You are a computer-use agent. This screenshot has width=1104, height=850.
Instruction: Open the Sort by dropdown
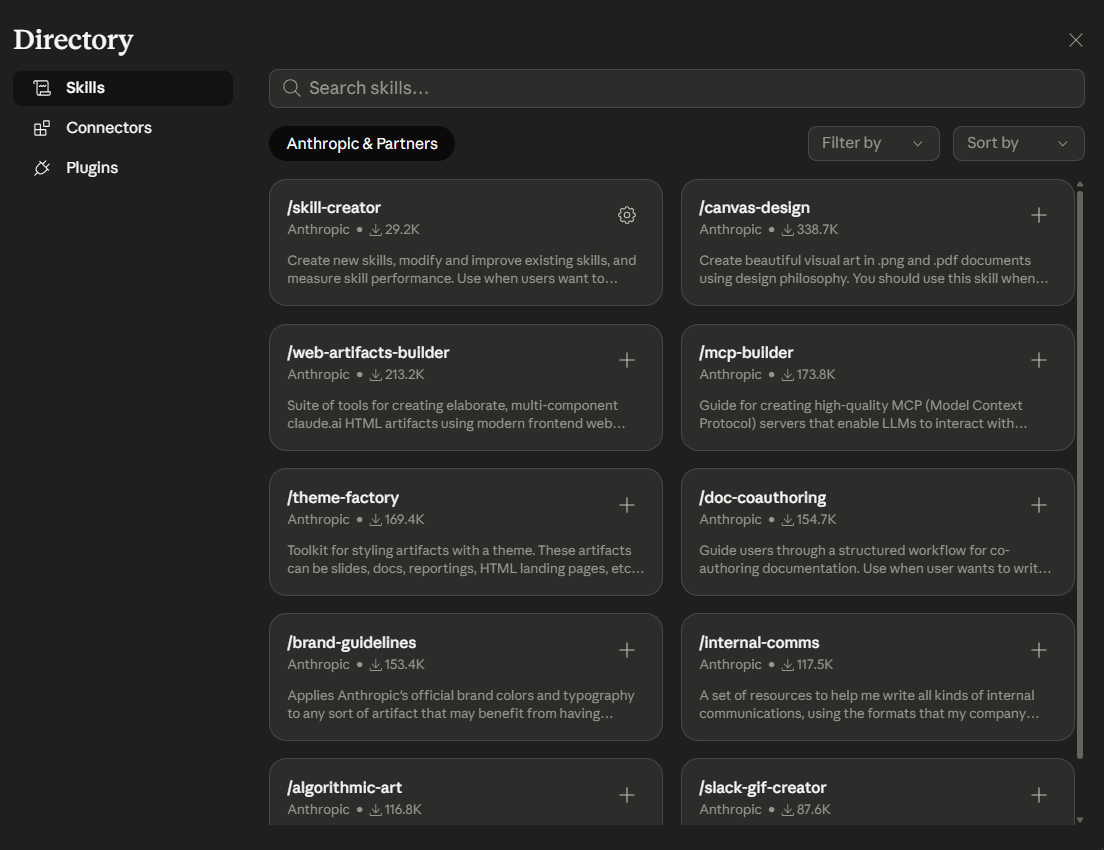click(1018, 143)
